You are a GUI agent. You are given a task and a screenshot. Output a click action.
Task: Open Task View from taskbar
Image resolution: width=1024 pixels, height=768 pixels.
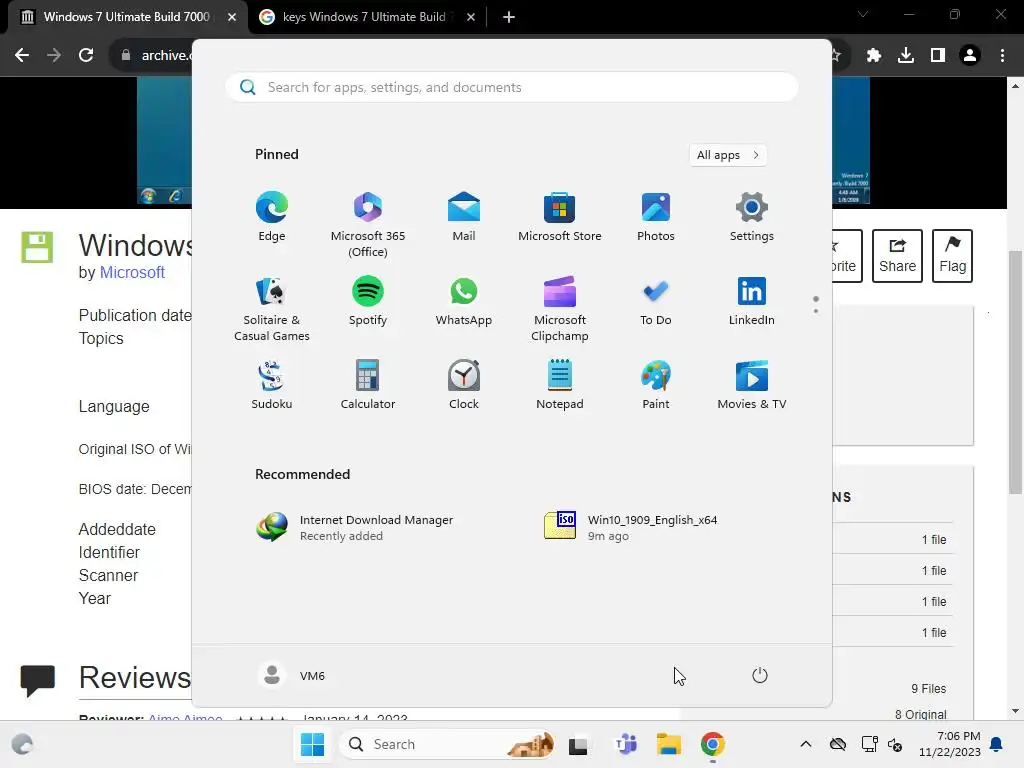tap(578, 744)
